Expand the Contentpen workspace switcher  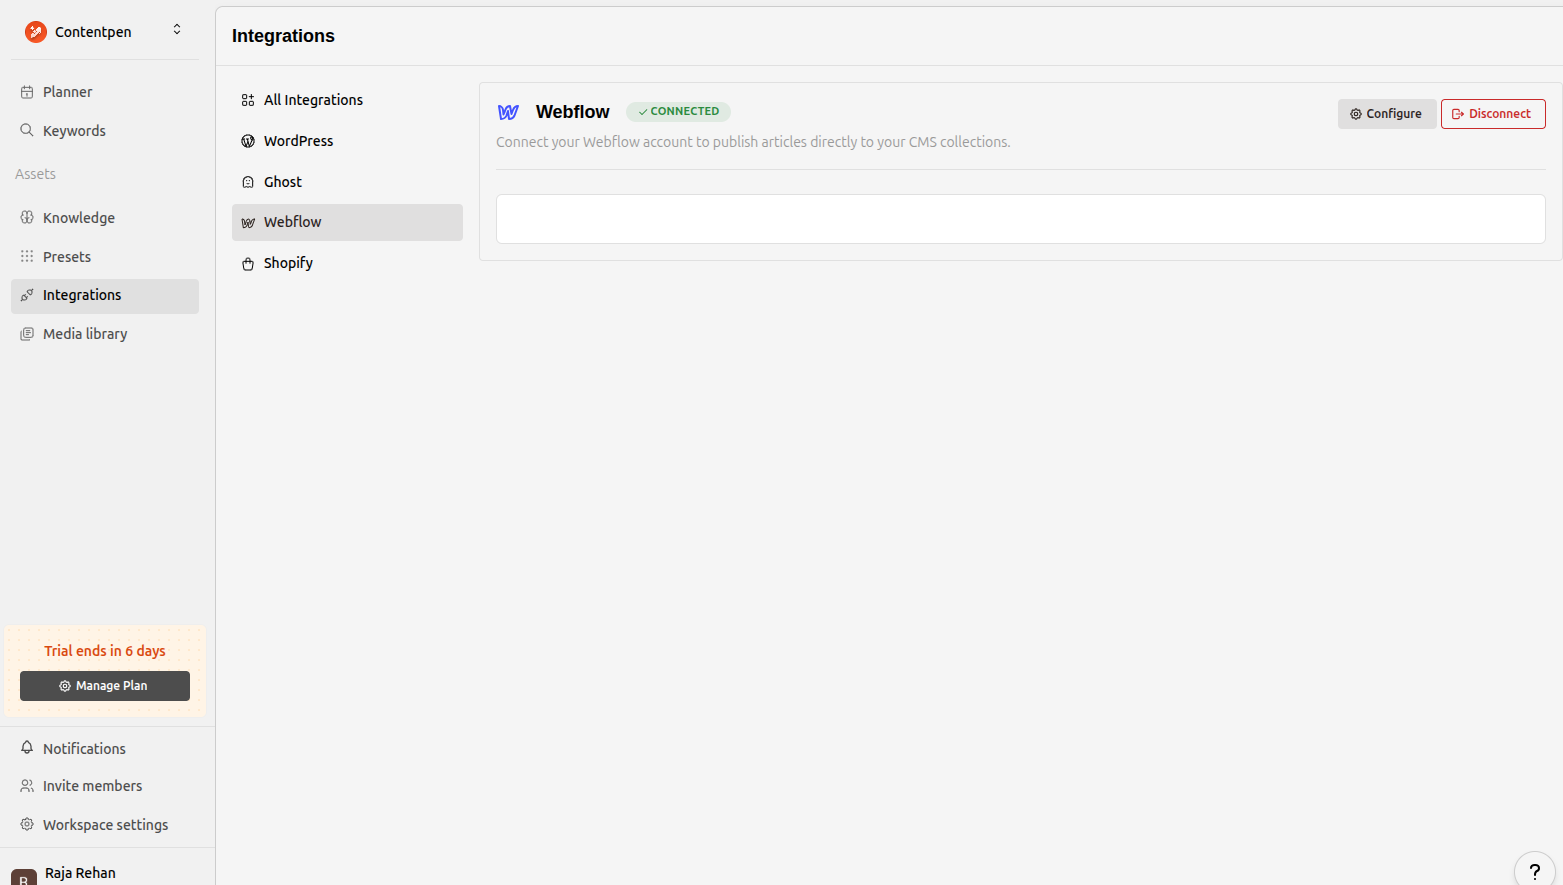(x=177, y=30)
